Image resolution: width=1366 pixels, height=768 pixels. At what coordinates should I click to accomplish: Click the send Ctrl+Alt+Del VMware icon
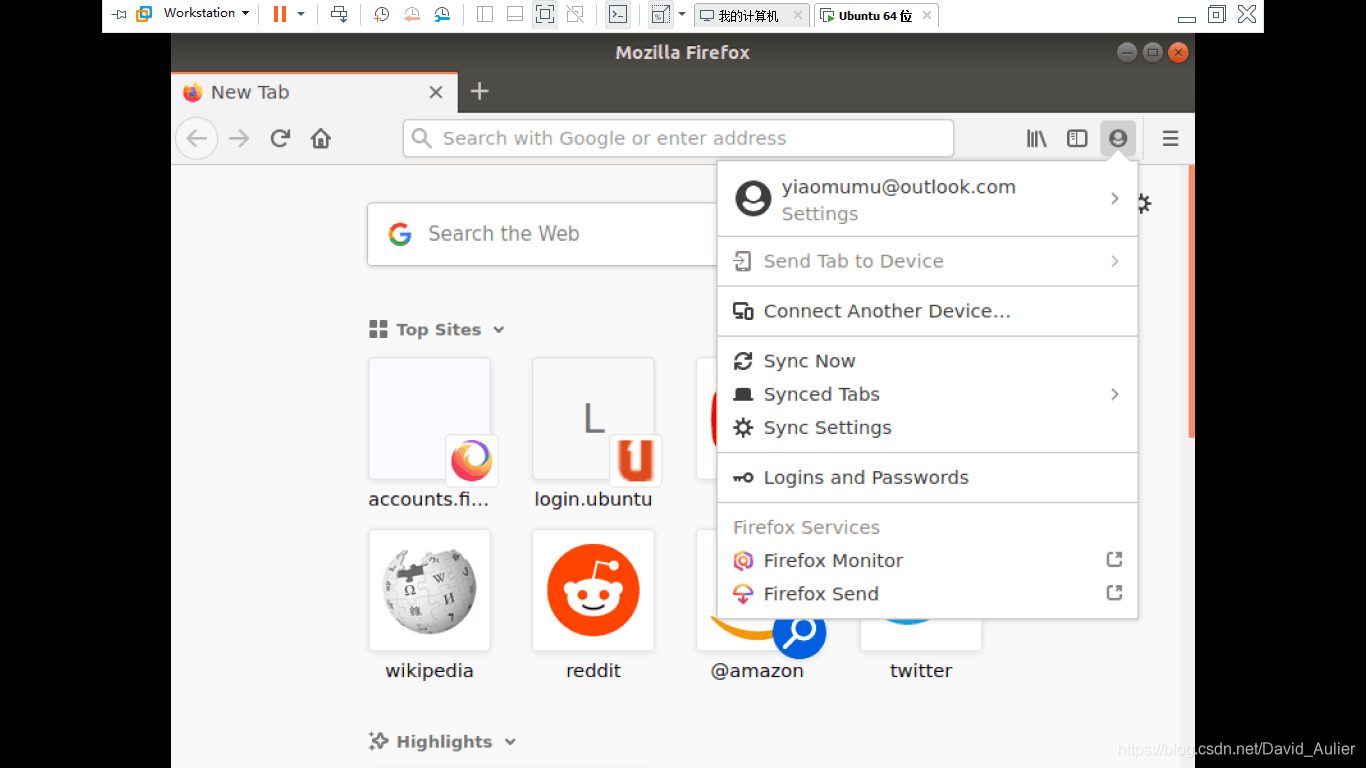339,14
